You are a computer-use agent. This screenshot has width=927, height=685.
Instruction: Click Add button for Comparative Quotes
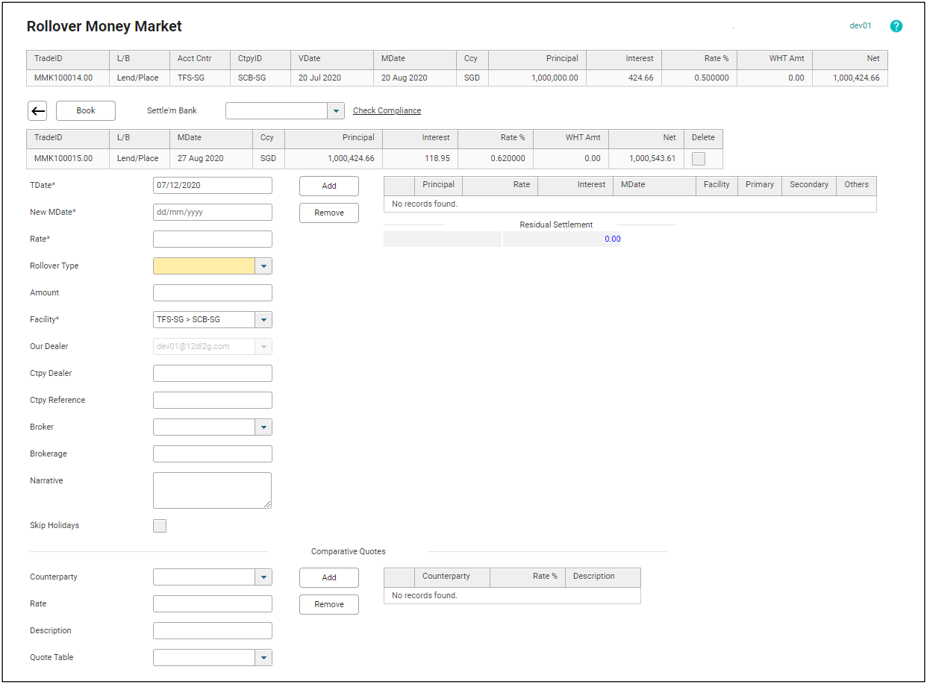[x=329, y=578]
